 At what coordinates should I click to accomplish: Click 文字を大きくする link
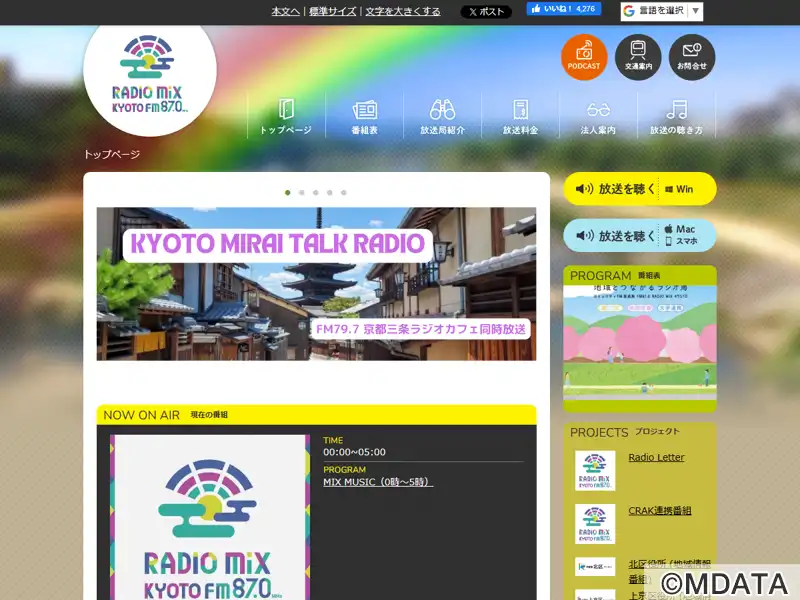403,11
